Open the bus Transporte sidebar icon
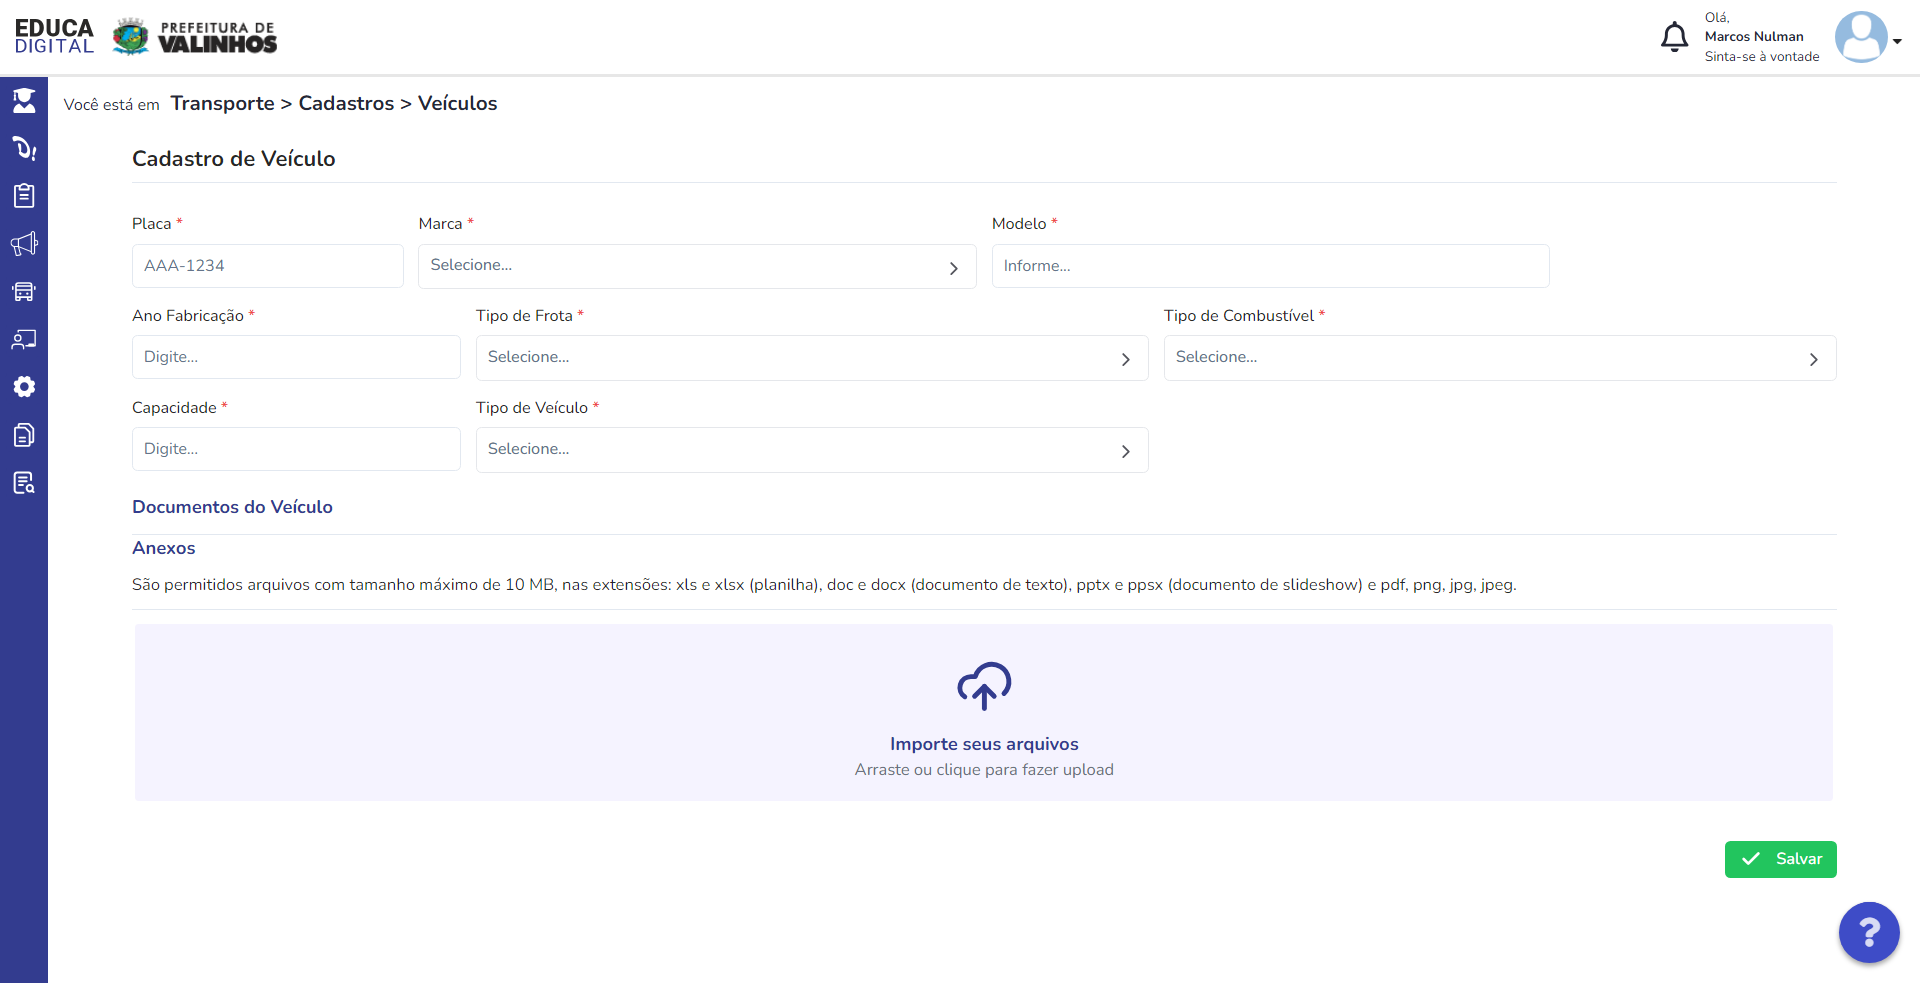 (x=24, y=292)
